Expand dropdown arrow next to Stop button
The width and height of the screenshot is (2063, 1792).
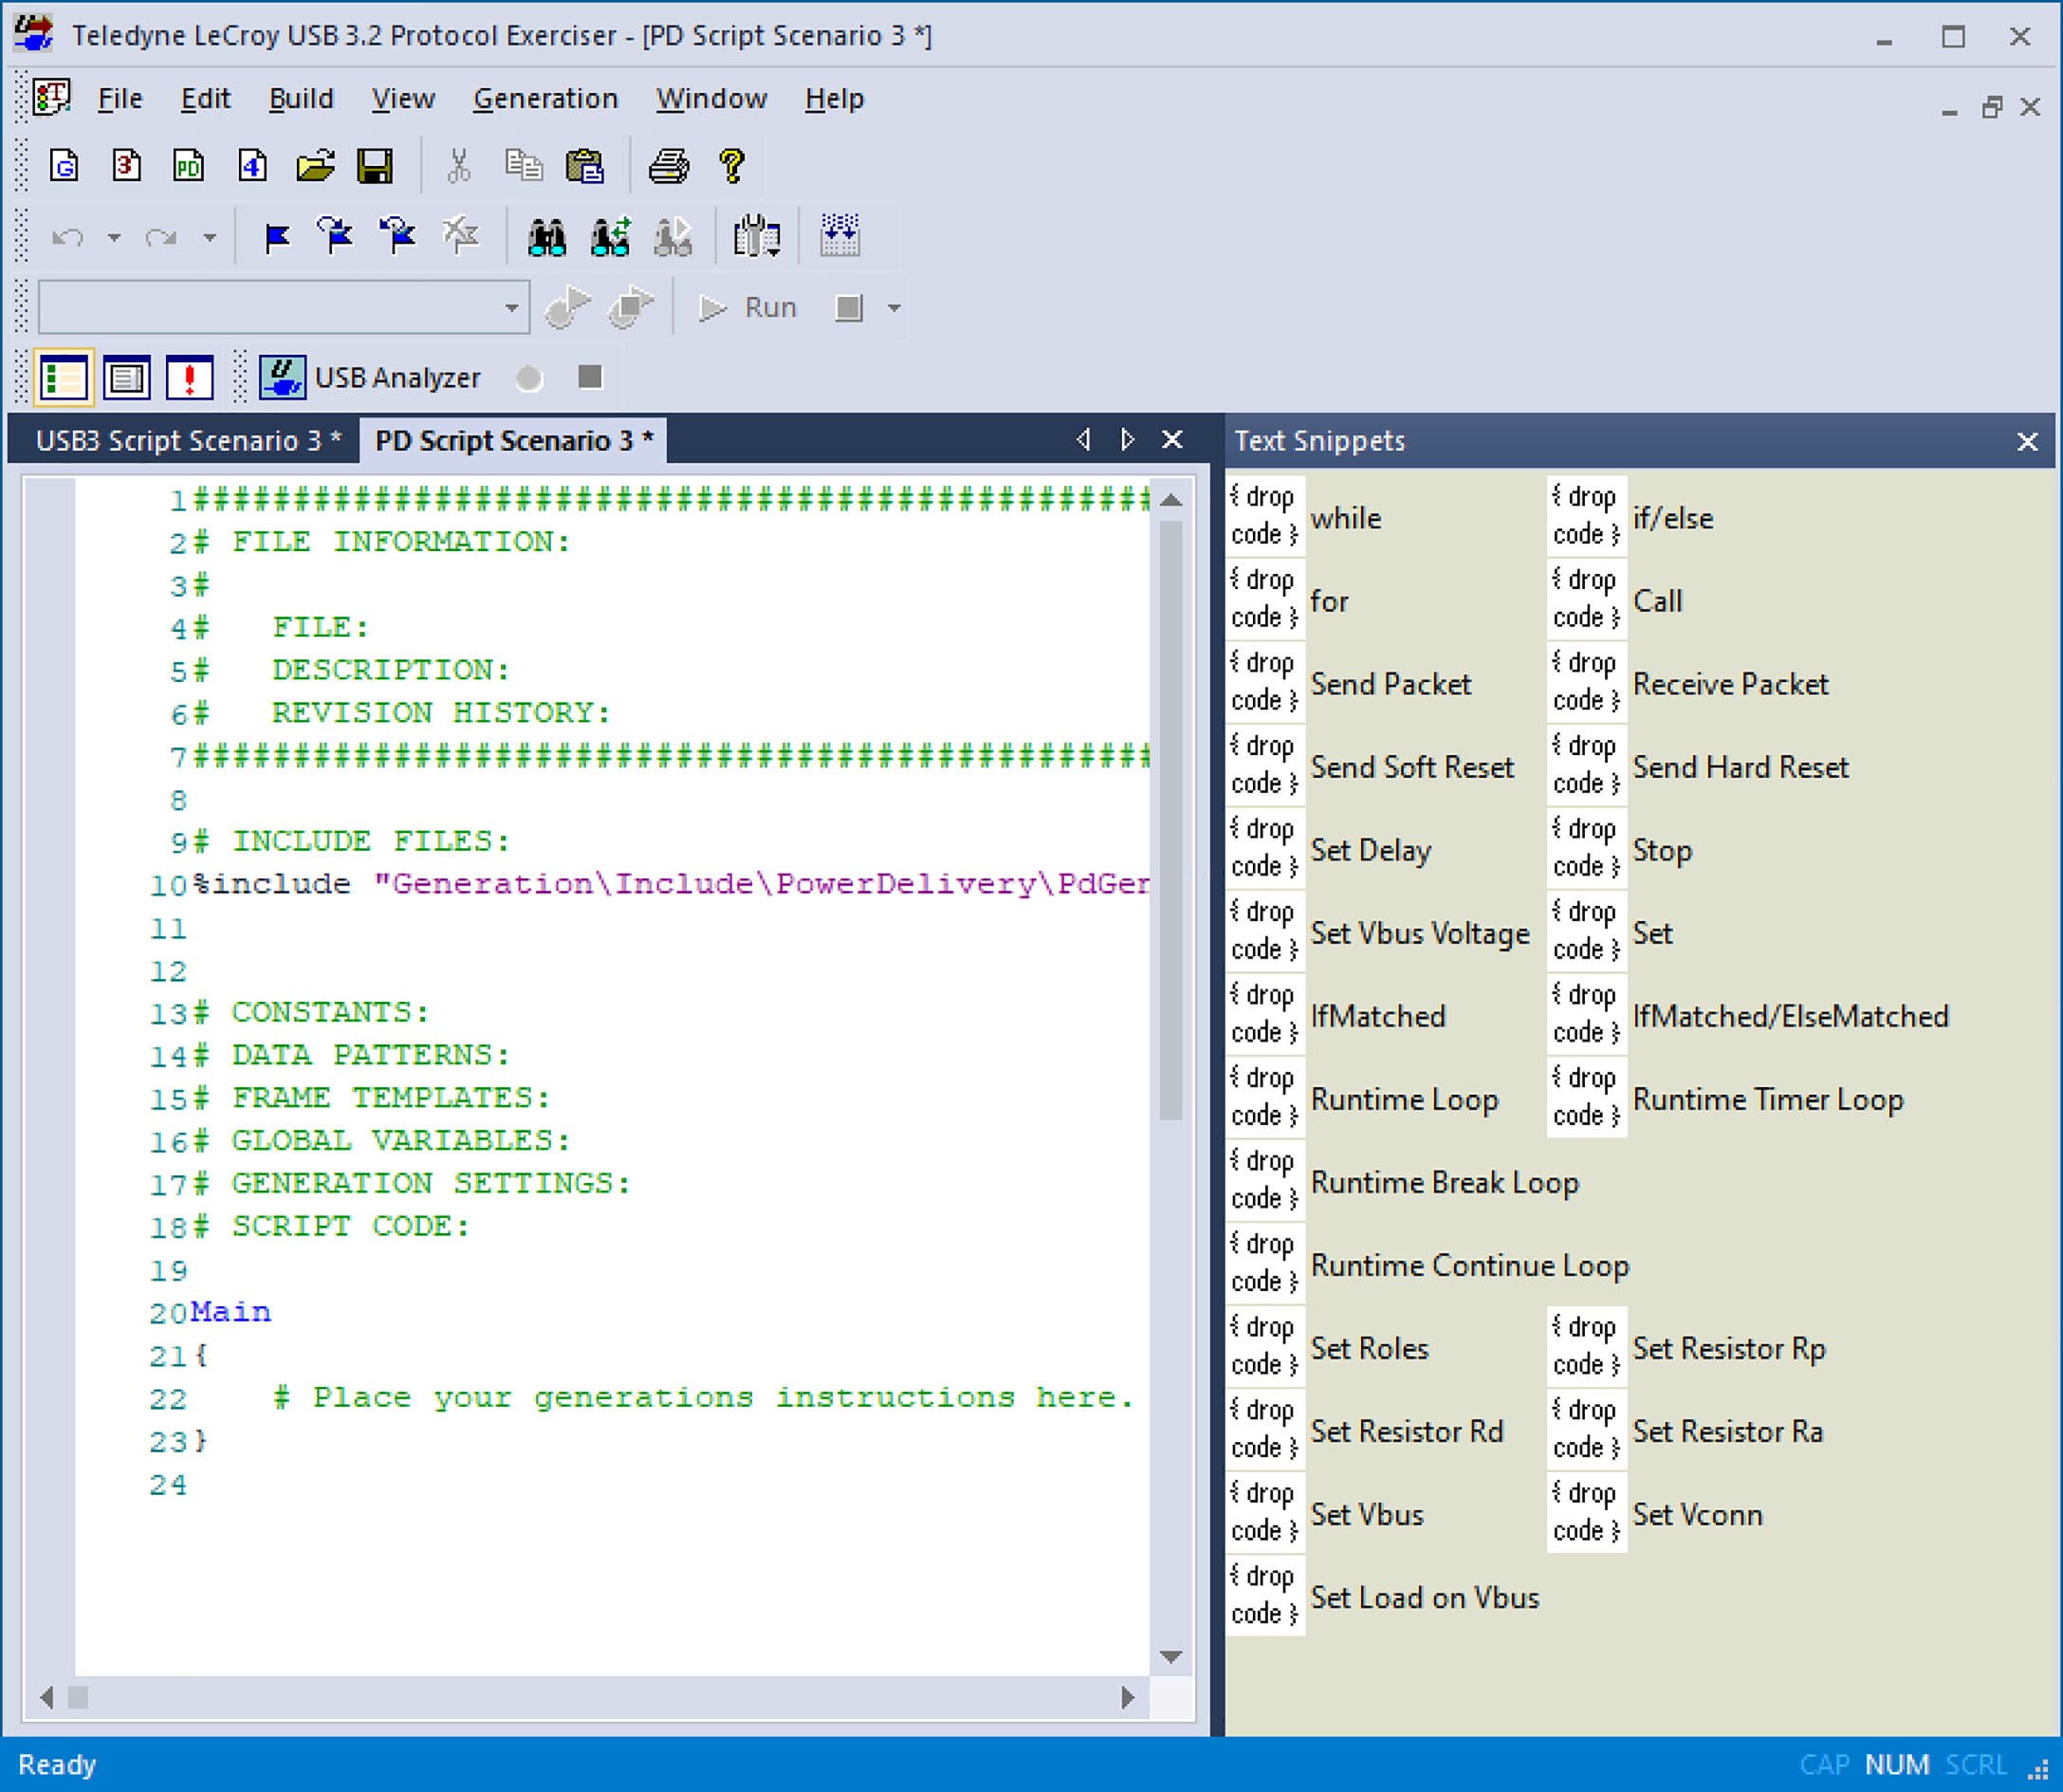tap(895, 308)
